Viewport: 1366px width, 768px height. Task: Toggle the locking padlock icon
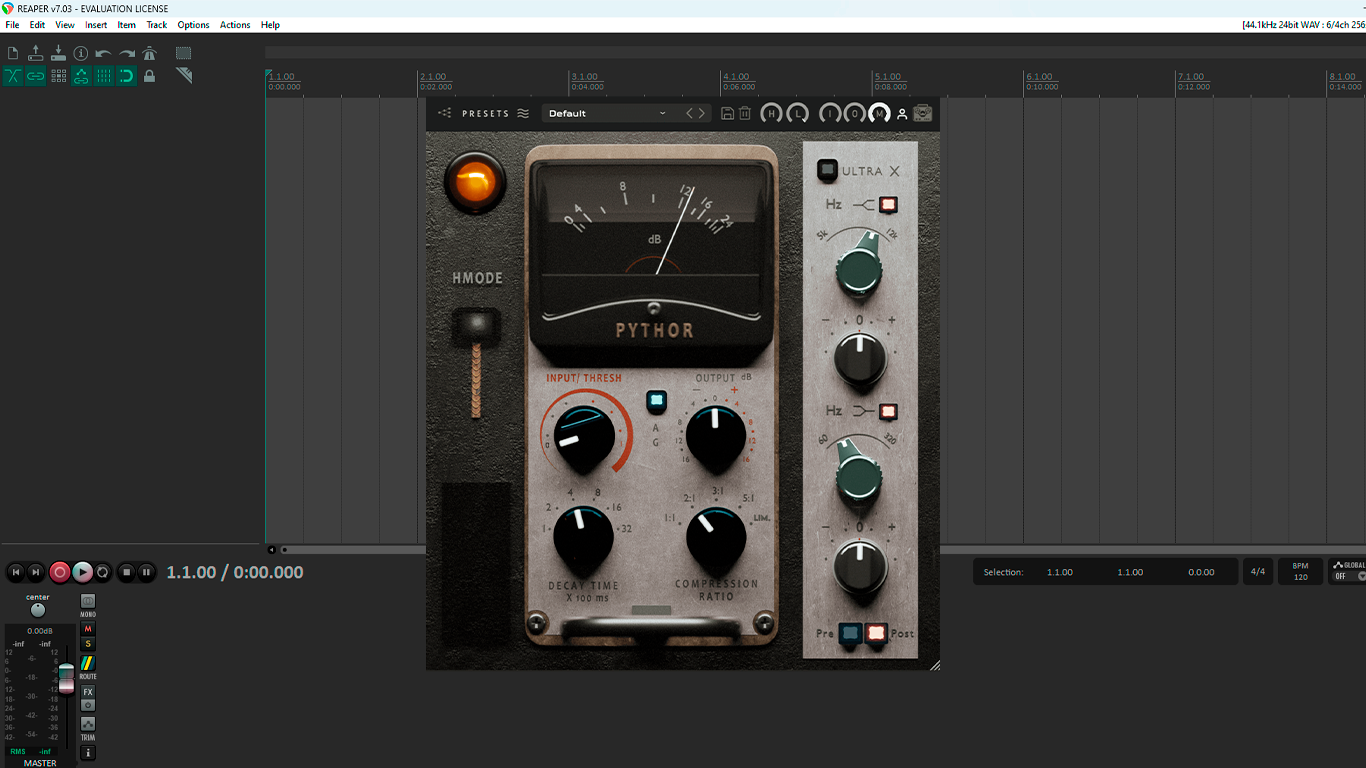point(150,76)
